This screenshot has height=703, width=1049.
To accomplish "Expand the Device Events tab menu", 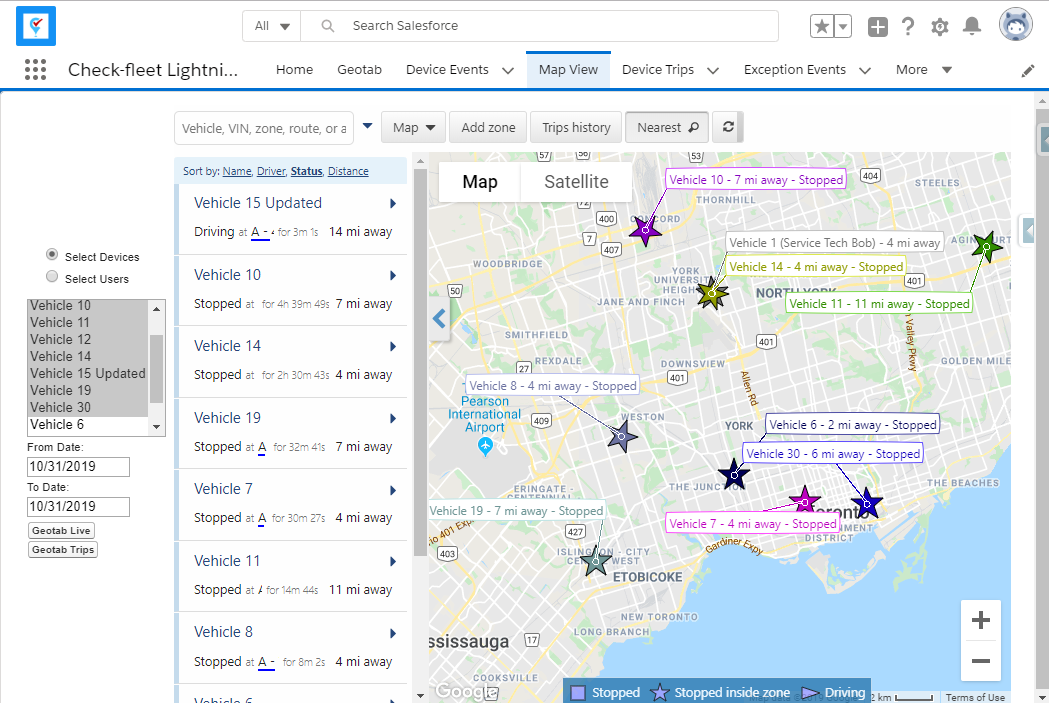I will click(x=508, y=71).
